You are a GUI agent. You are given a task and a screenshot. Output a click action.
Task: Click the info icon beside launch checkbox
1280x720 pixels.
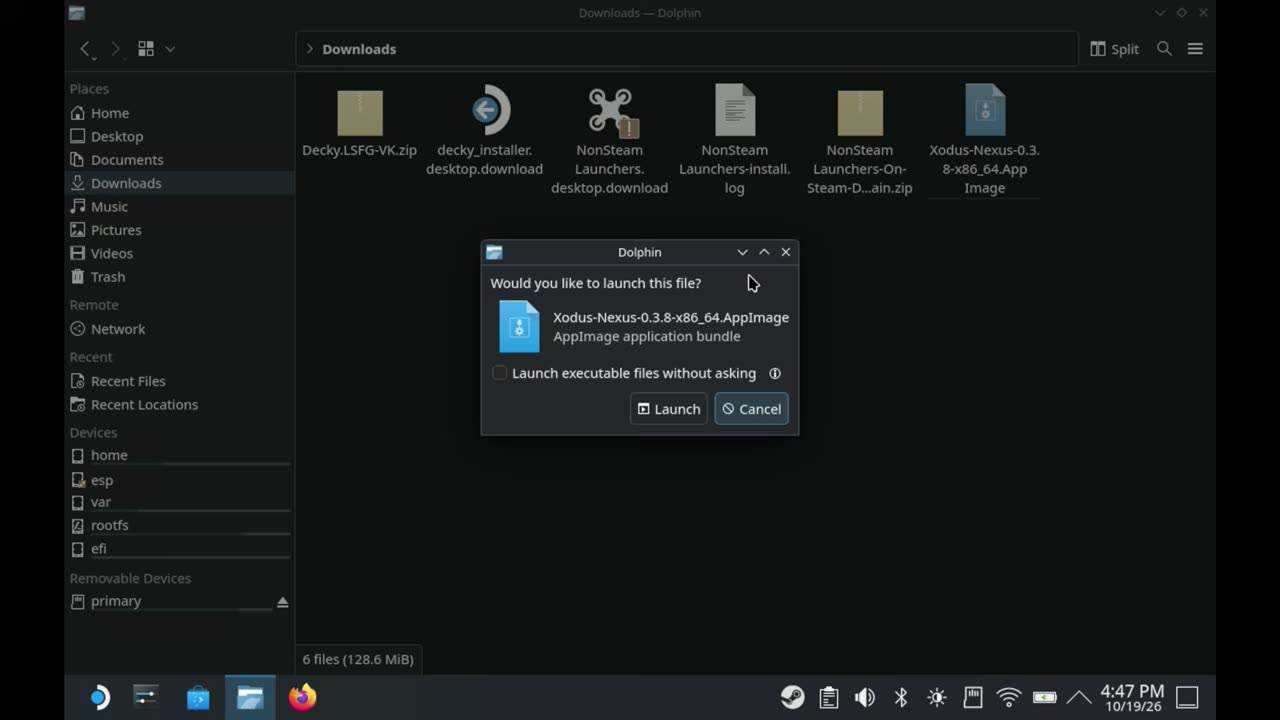[775, 373]
